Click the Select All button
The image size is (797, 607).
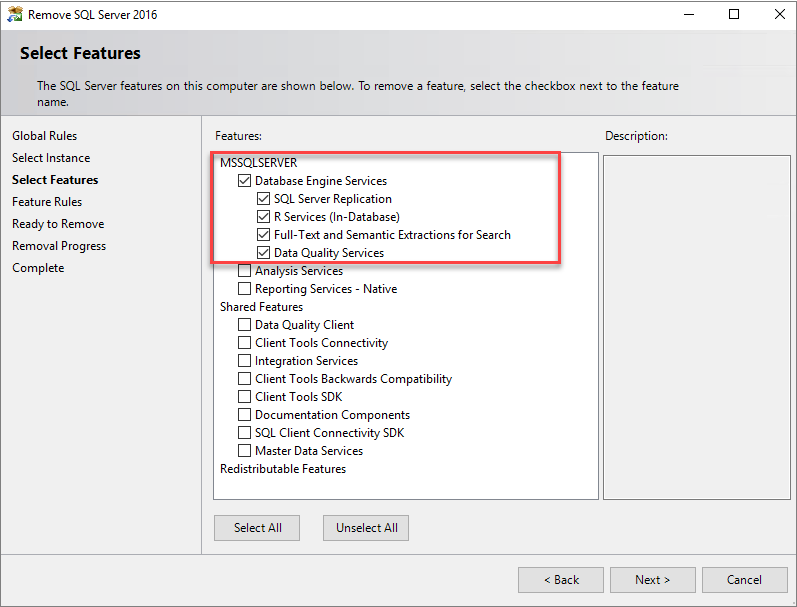257,528
